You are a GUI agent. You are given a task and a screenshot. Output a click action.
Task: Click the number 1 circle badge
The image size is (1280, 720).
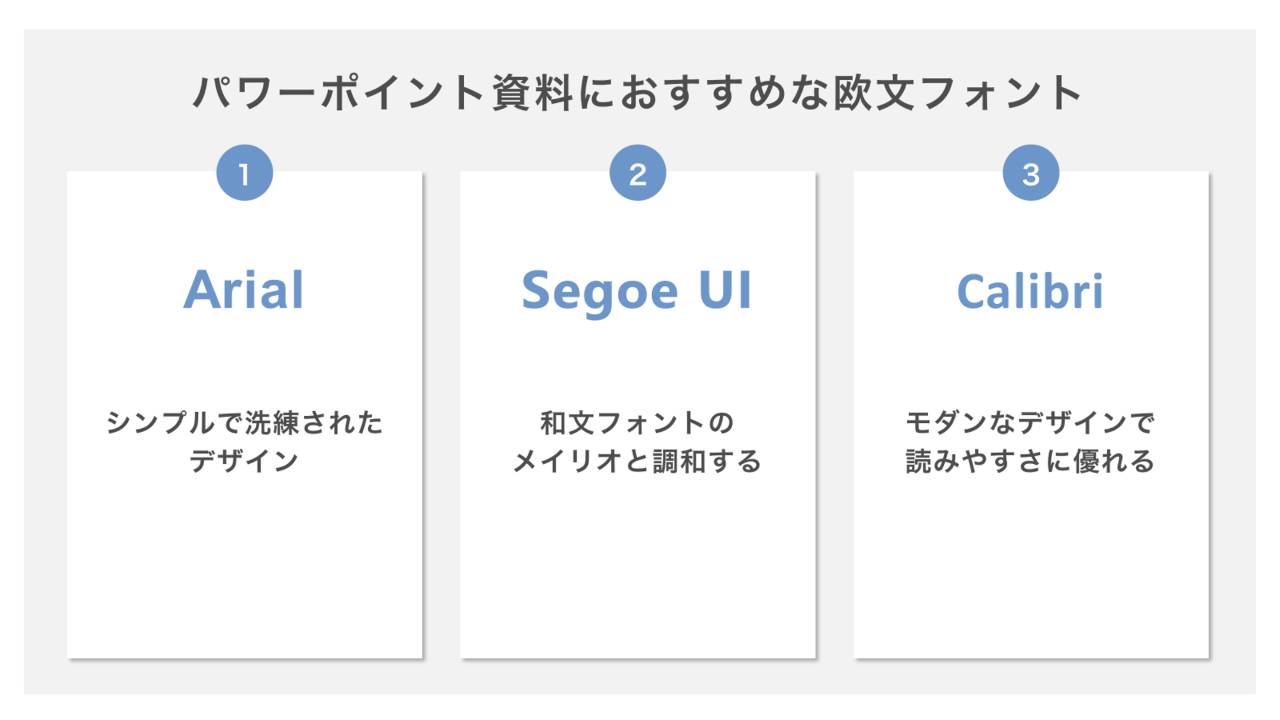click(x=244, y=174)
